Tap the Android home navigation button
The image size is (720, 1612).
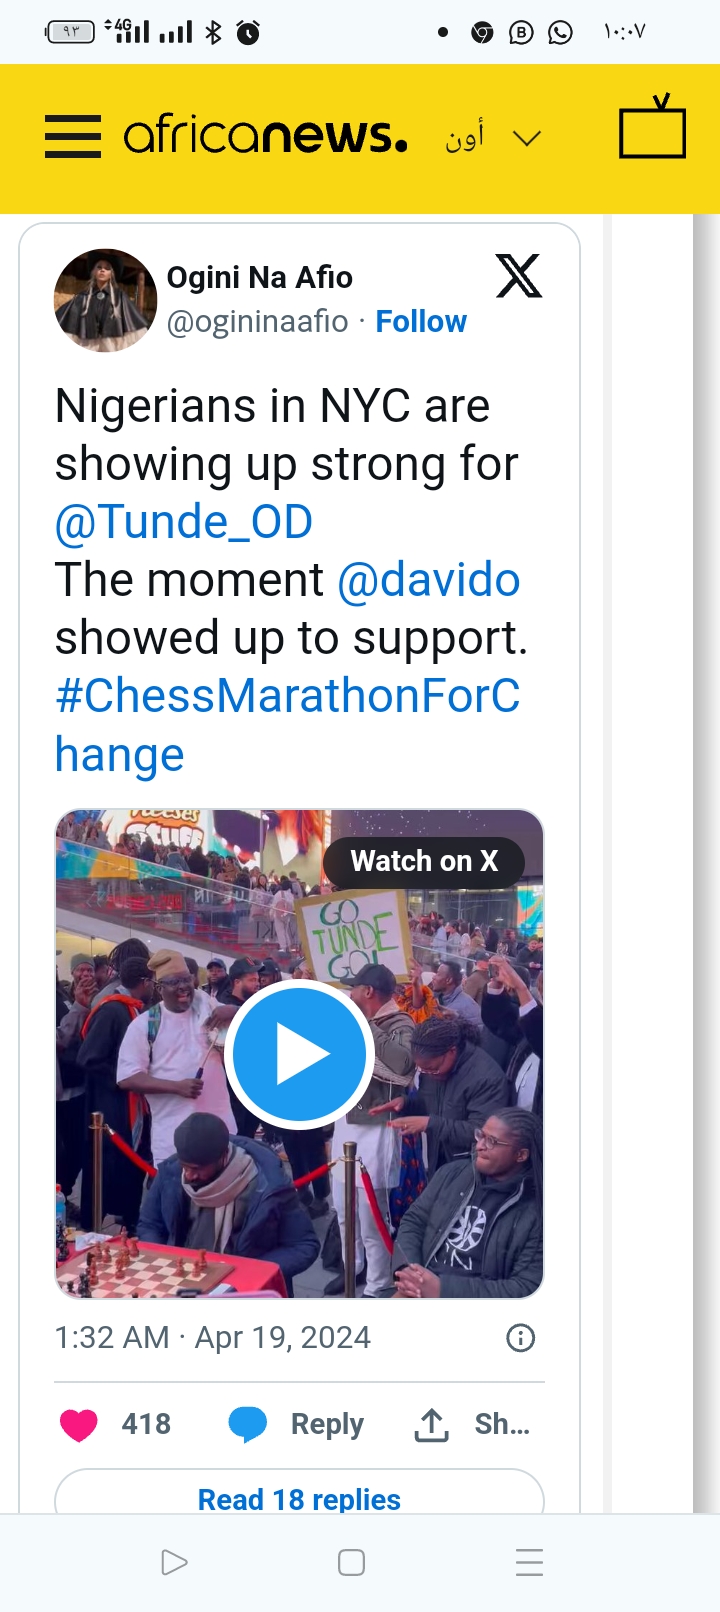click(351, 1562)
